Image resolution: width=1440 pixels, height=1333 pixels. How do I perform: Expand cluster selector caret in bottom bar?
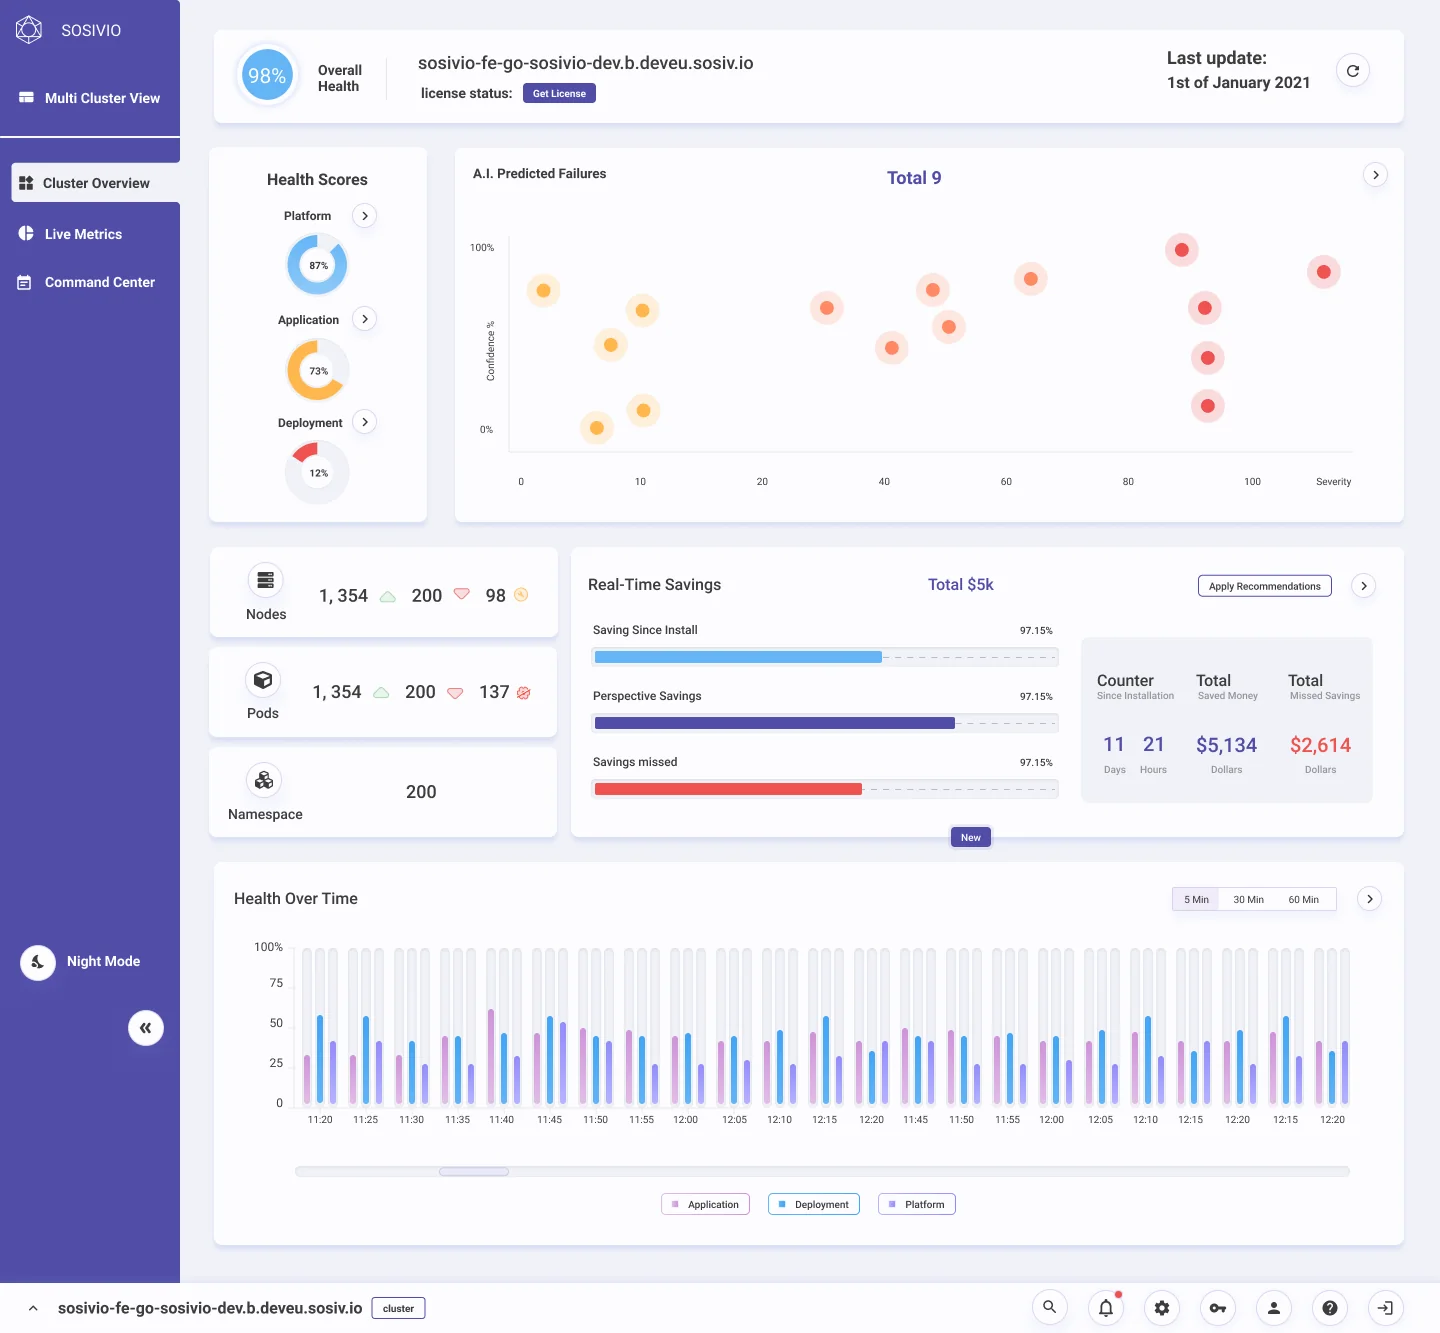tap(33, 1308)
